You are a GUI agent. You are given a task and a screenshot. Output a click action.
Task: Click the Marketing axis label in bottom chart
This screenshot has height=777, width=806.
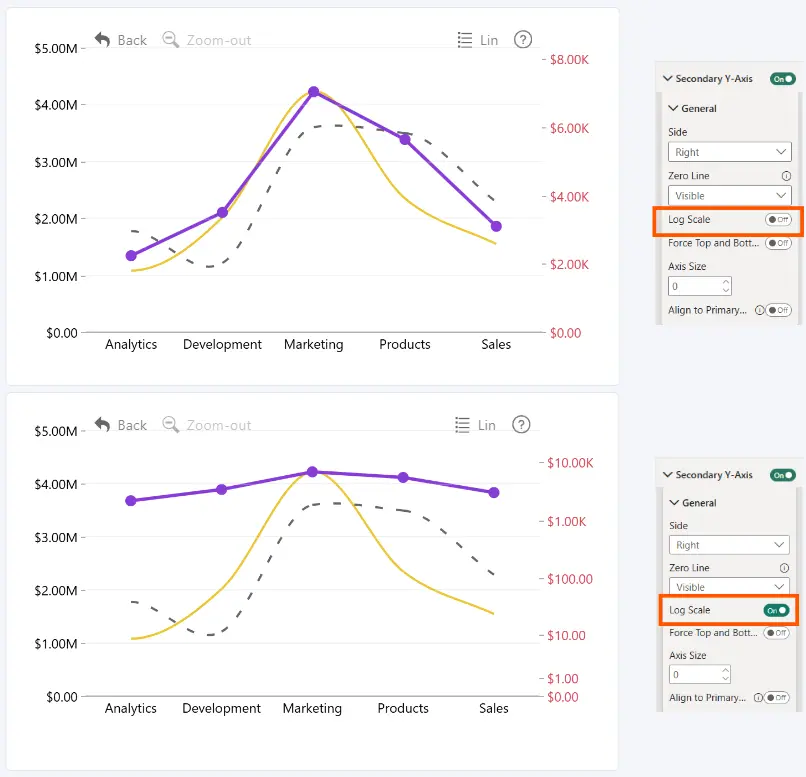click(312, 708)
